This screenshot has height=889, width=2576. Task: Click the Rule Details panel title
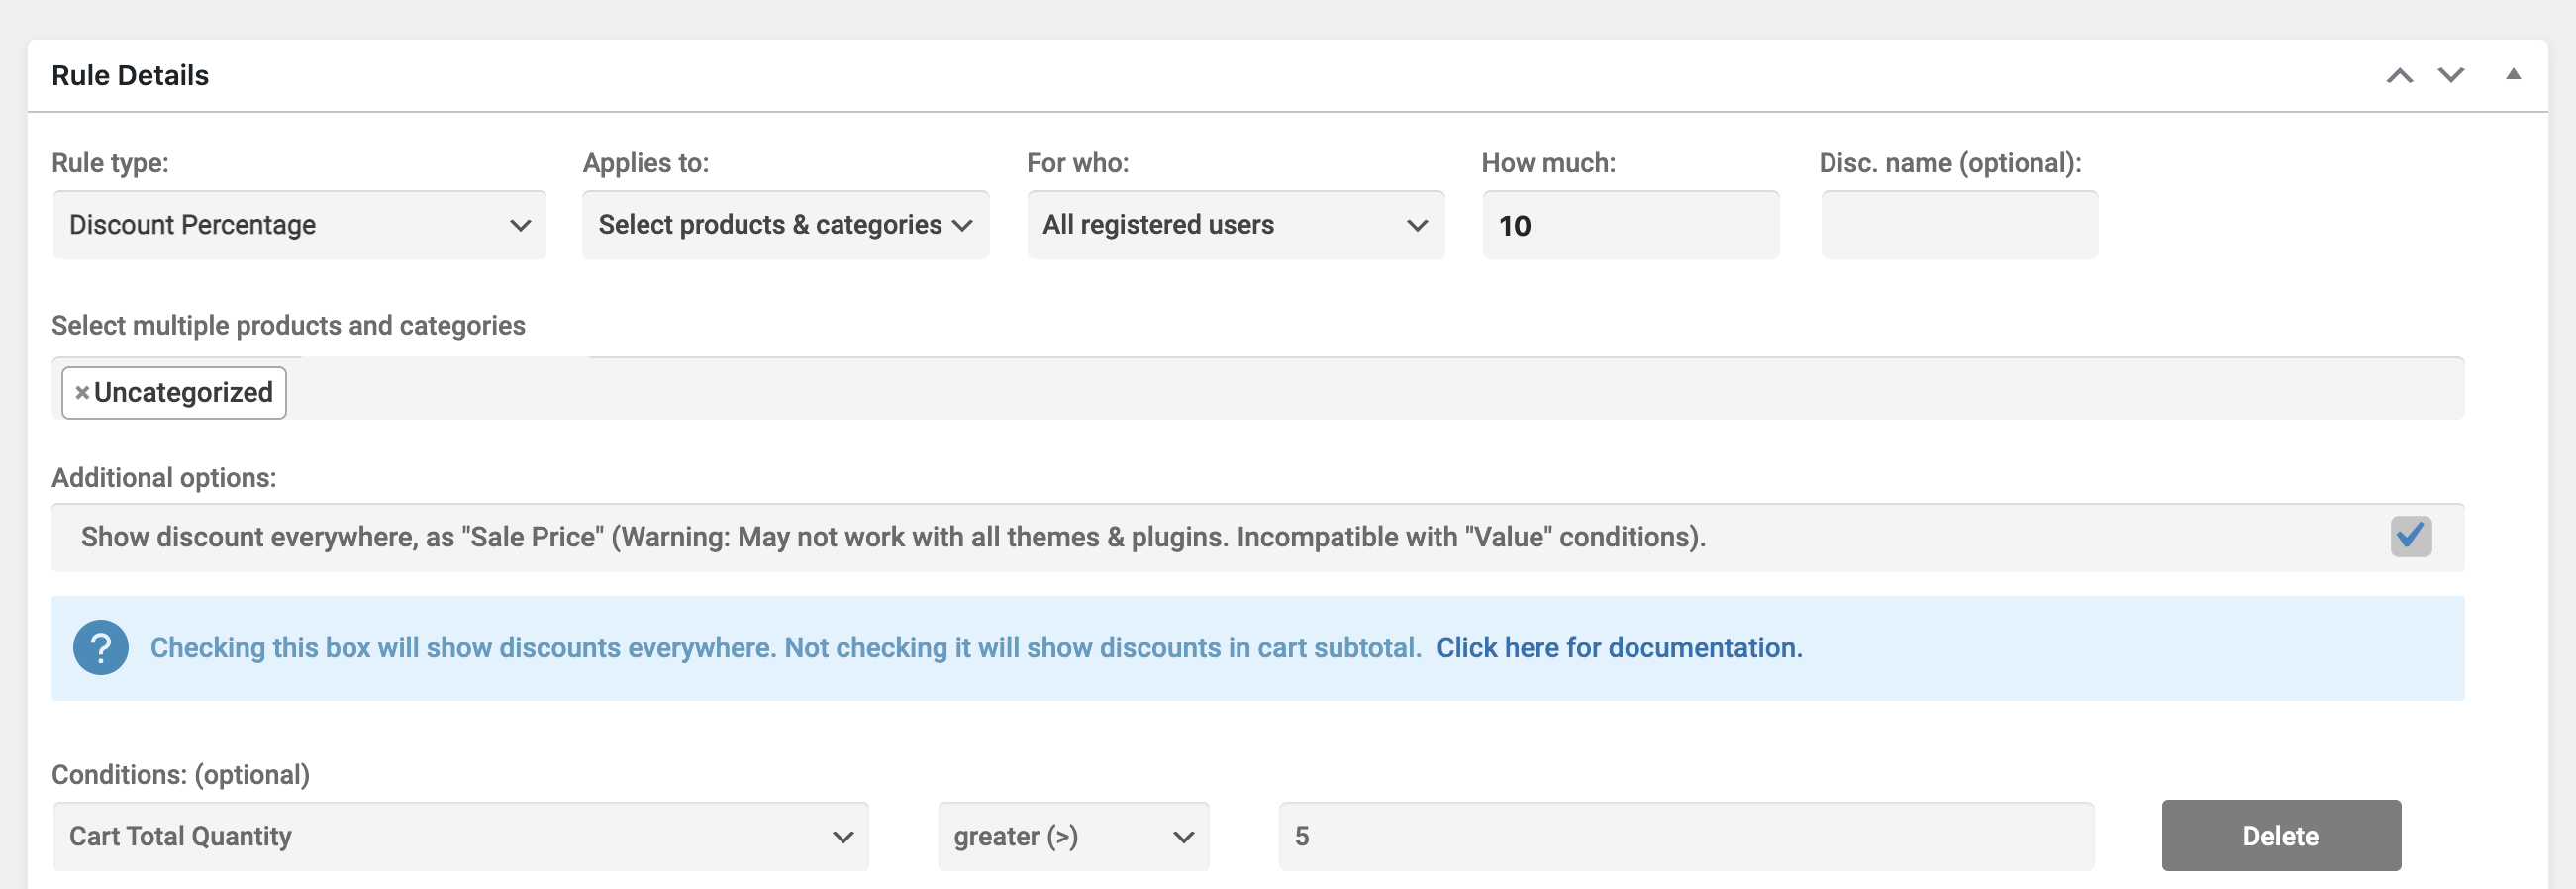(x=130, y=76)
